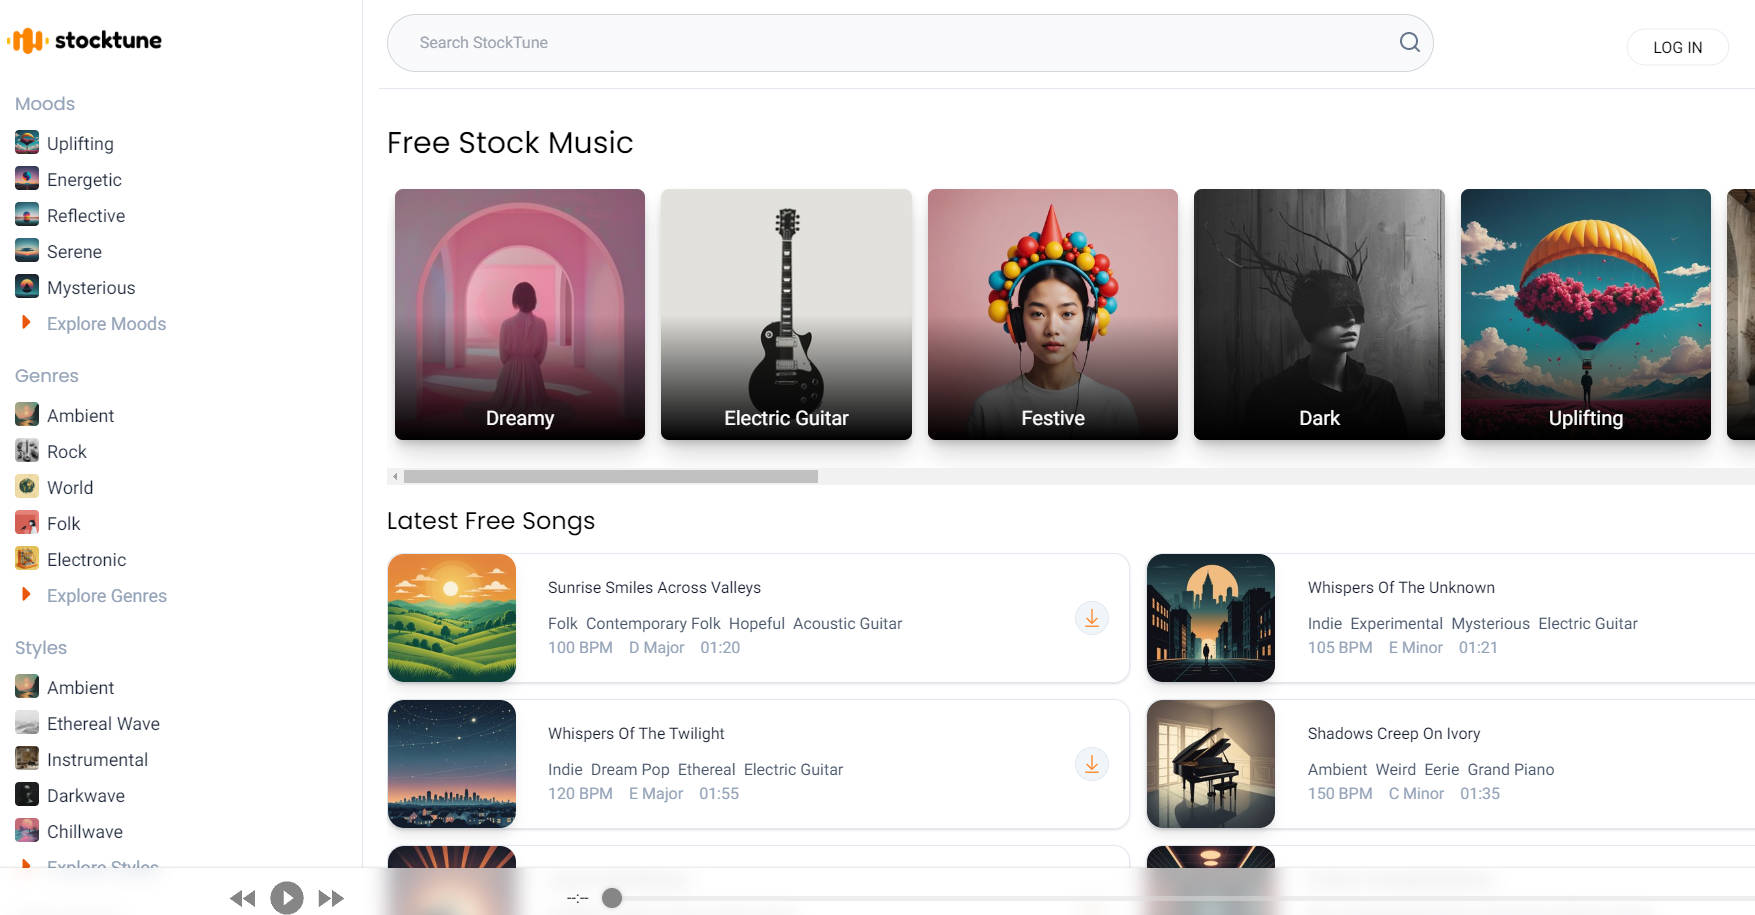Click the Darkwave style icon
The width and height of the screenshot is (1755, 915).
pos(26,794)
